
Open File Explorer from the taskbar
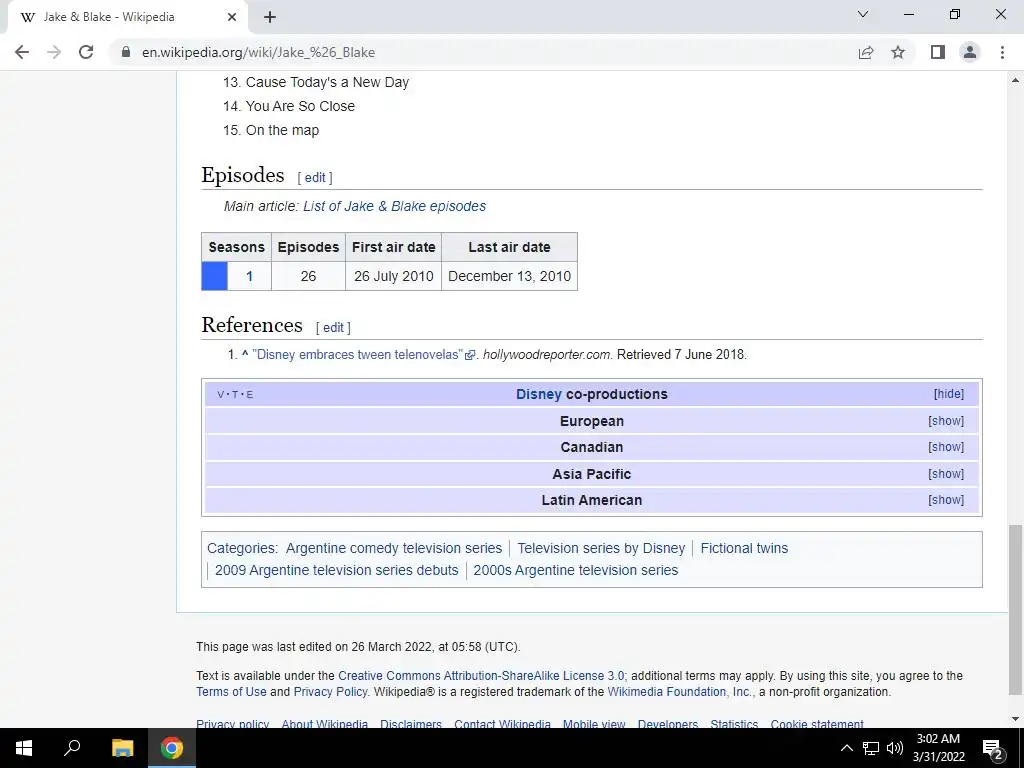tap(122, 748)
